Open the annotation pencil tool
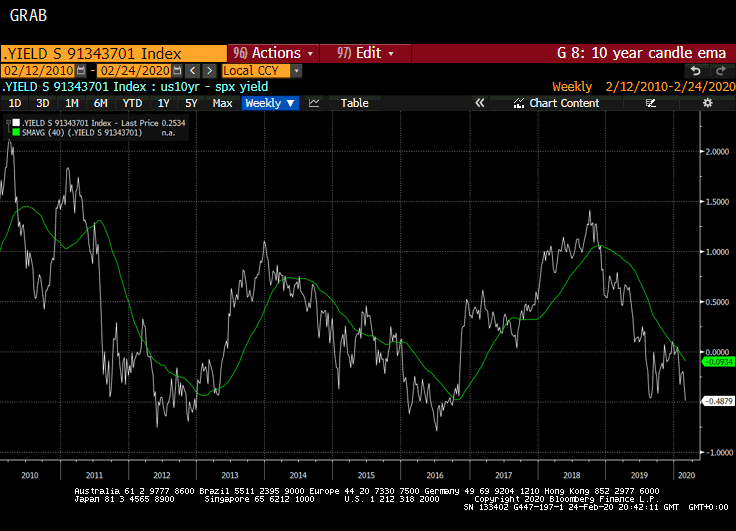 click(651, 103)
